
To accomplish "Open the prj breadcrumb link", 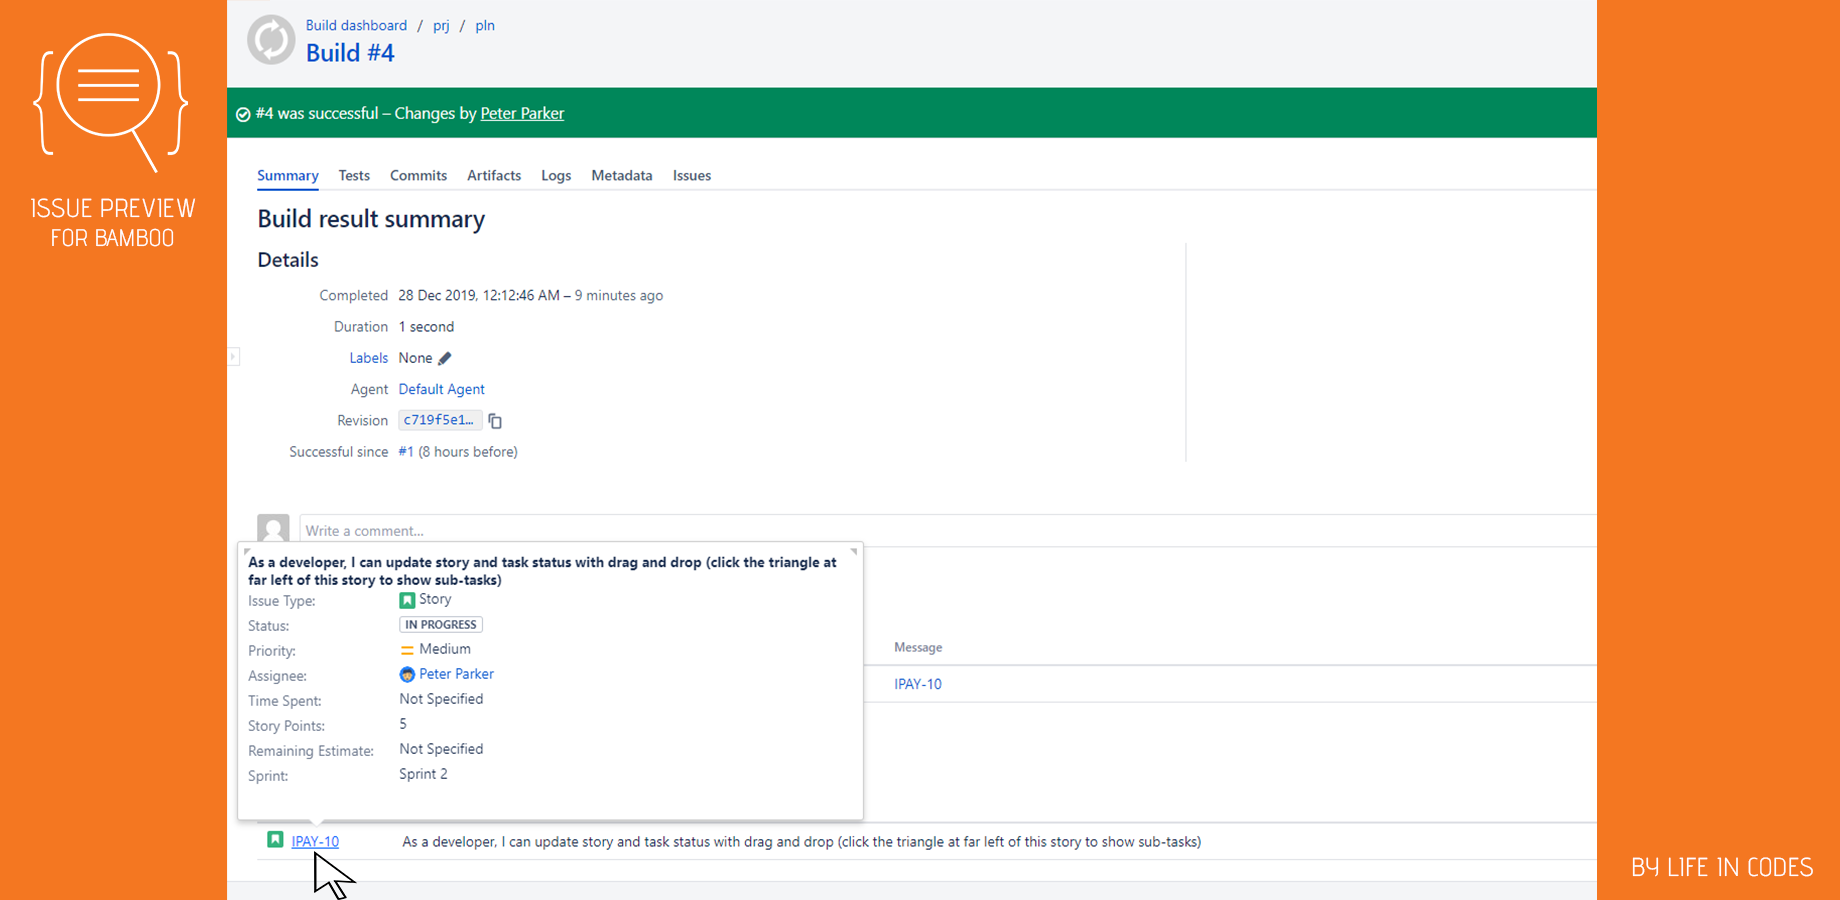I will coord(441,26).
